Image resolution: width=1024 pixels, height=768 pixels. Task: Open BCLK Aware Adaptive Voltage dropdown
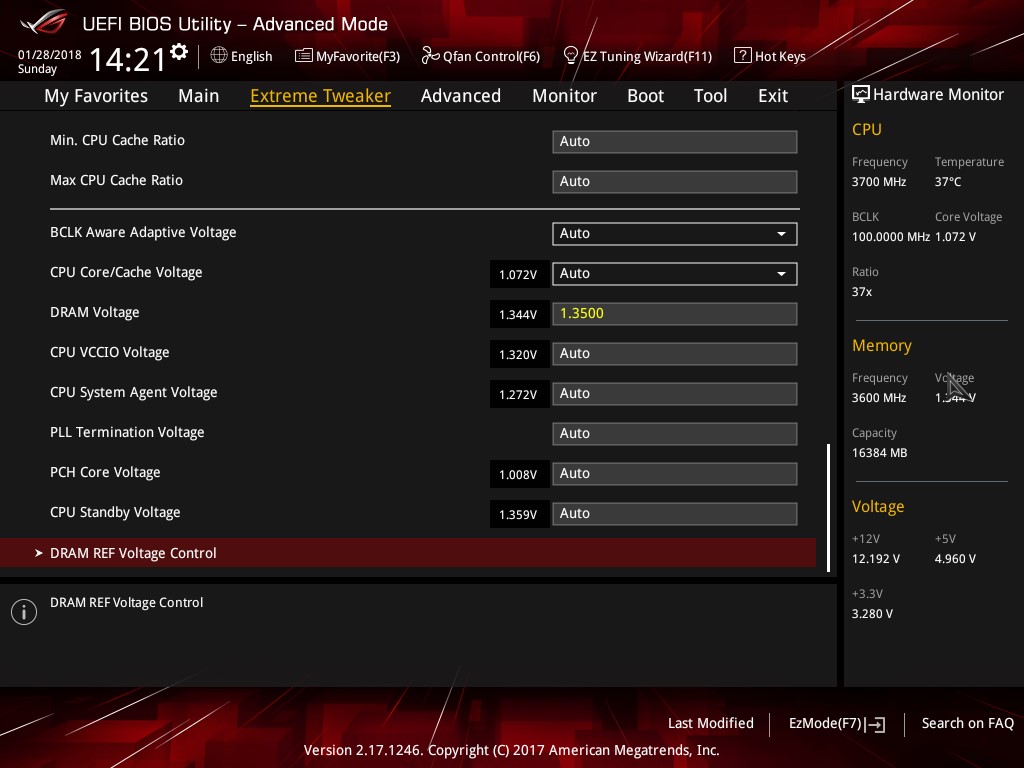click(x=675, y=234)
